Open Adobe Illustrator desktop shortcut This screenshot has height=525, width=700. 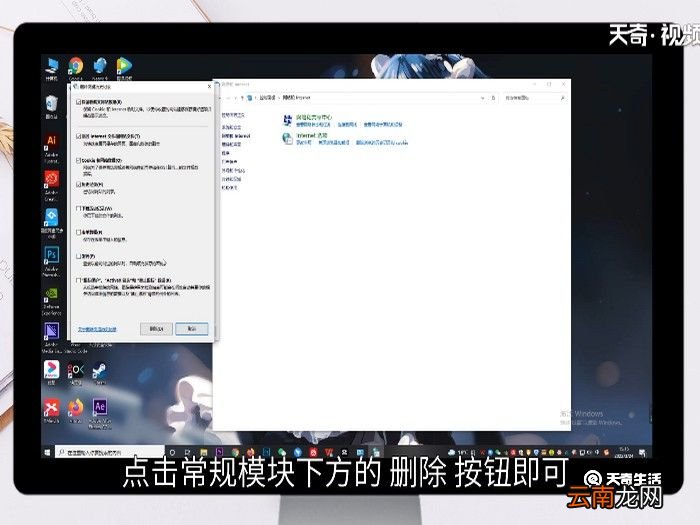[52, 148]
